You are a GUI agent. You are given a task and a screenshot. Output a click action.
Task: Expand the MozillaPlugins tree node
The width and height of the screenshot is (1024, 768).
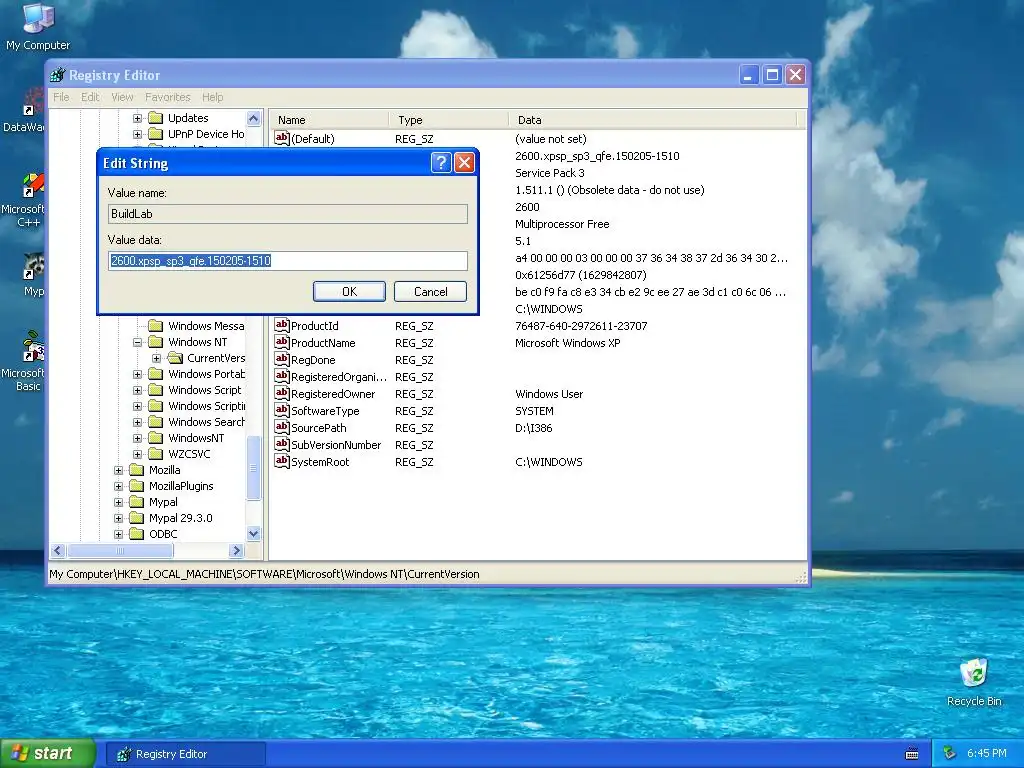click(x=118, y=486)
